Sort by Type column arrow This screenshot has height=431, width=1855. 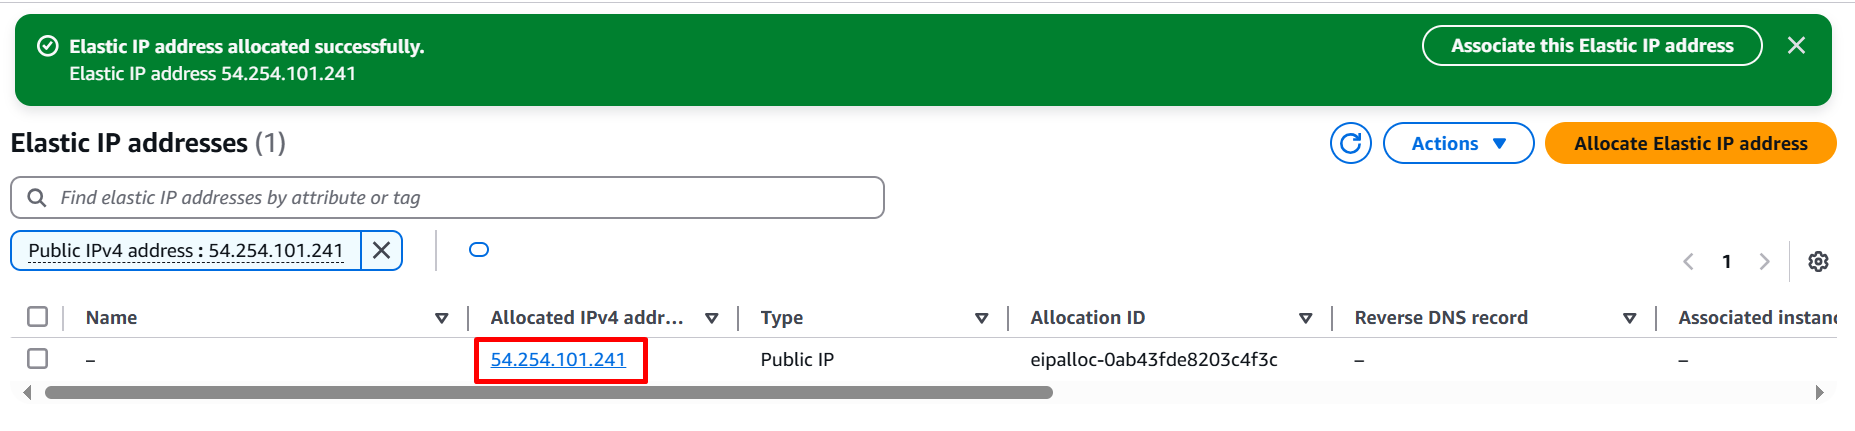(981, 318)
